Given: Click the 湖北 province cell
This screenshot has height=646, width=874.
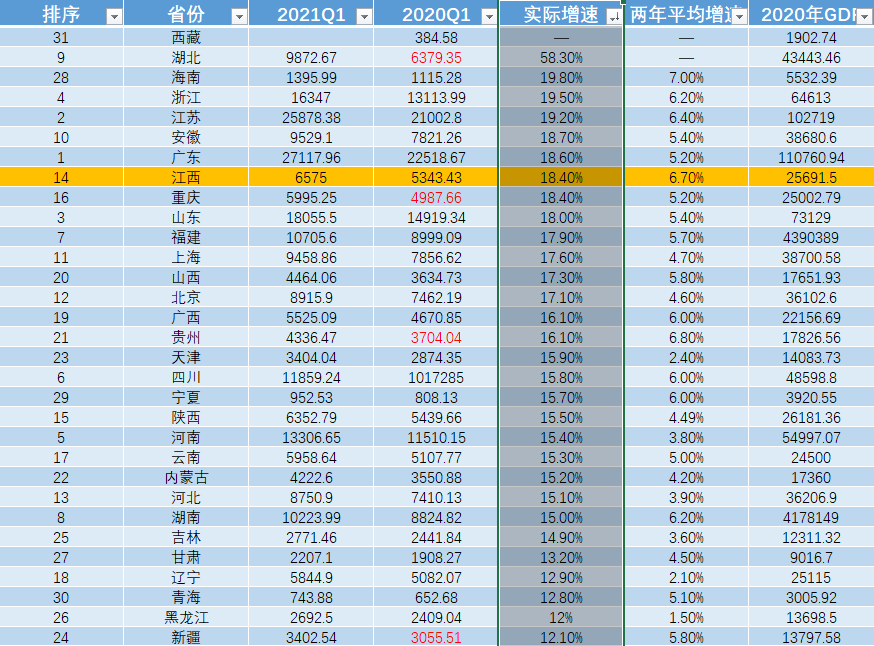Looking at the screenshot, I should pyautogui.click(x=186, y=57).
